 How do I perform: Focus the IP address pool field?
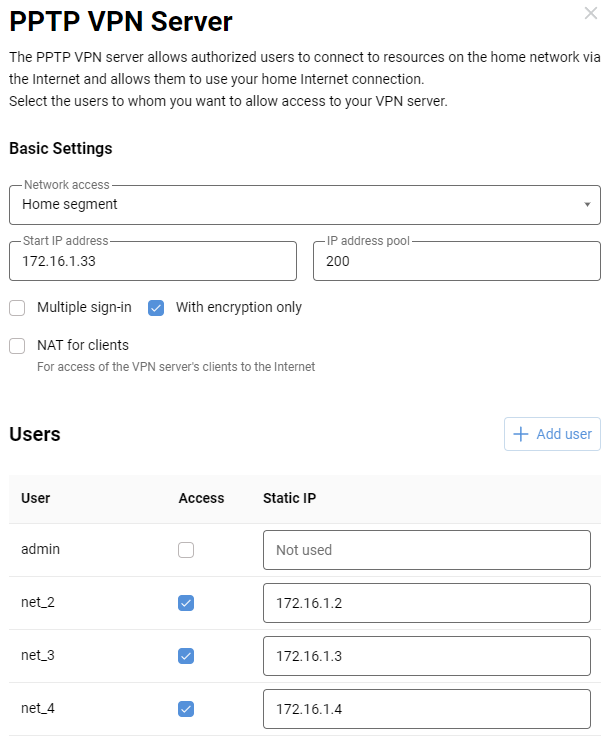click(456, 261)
